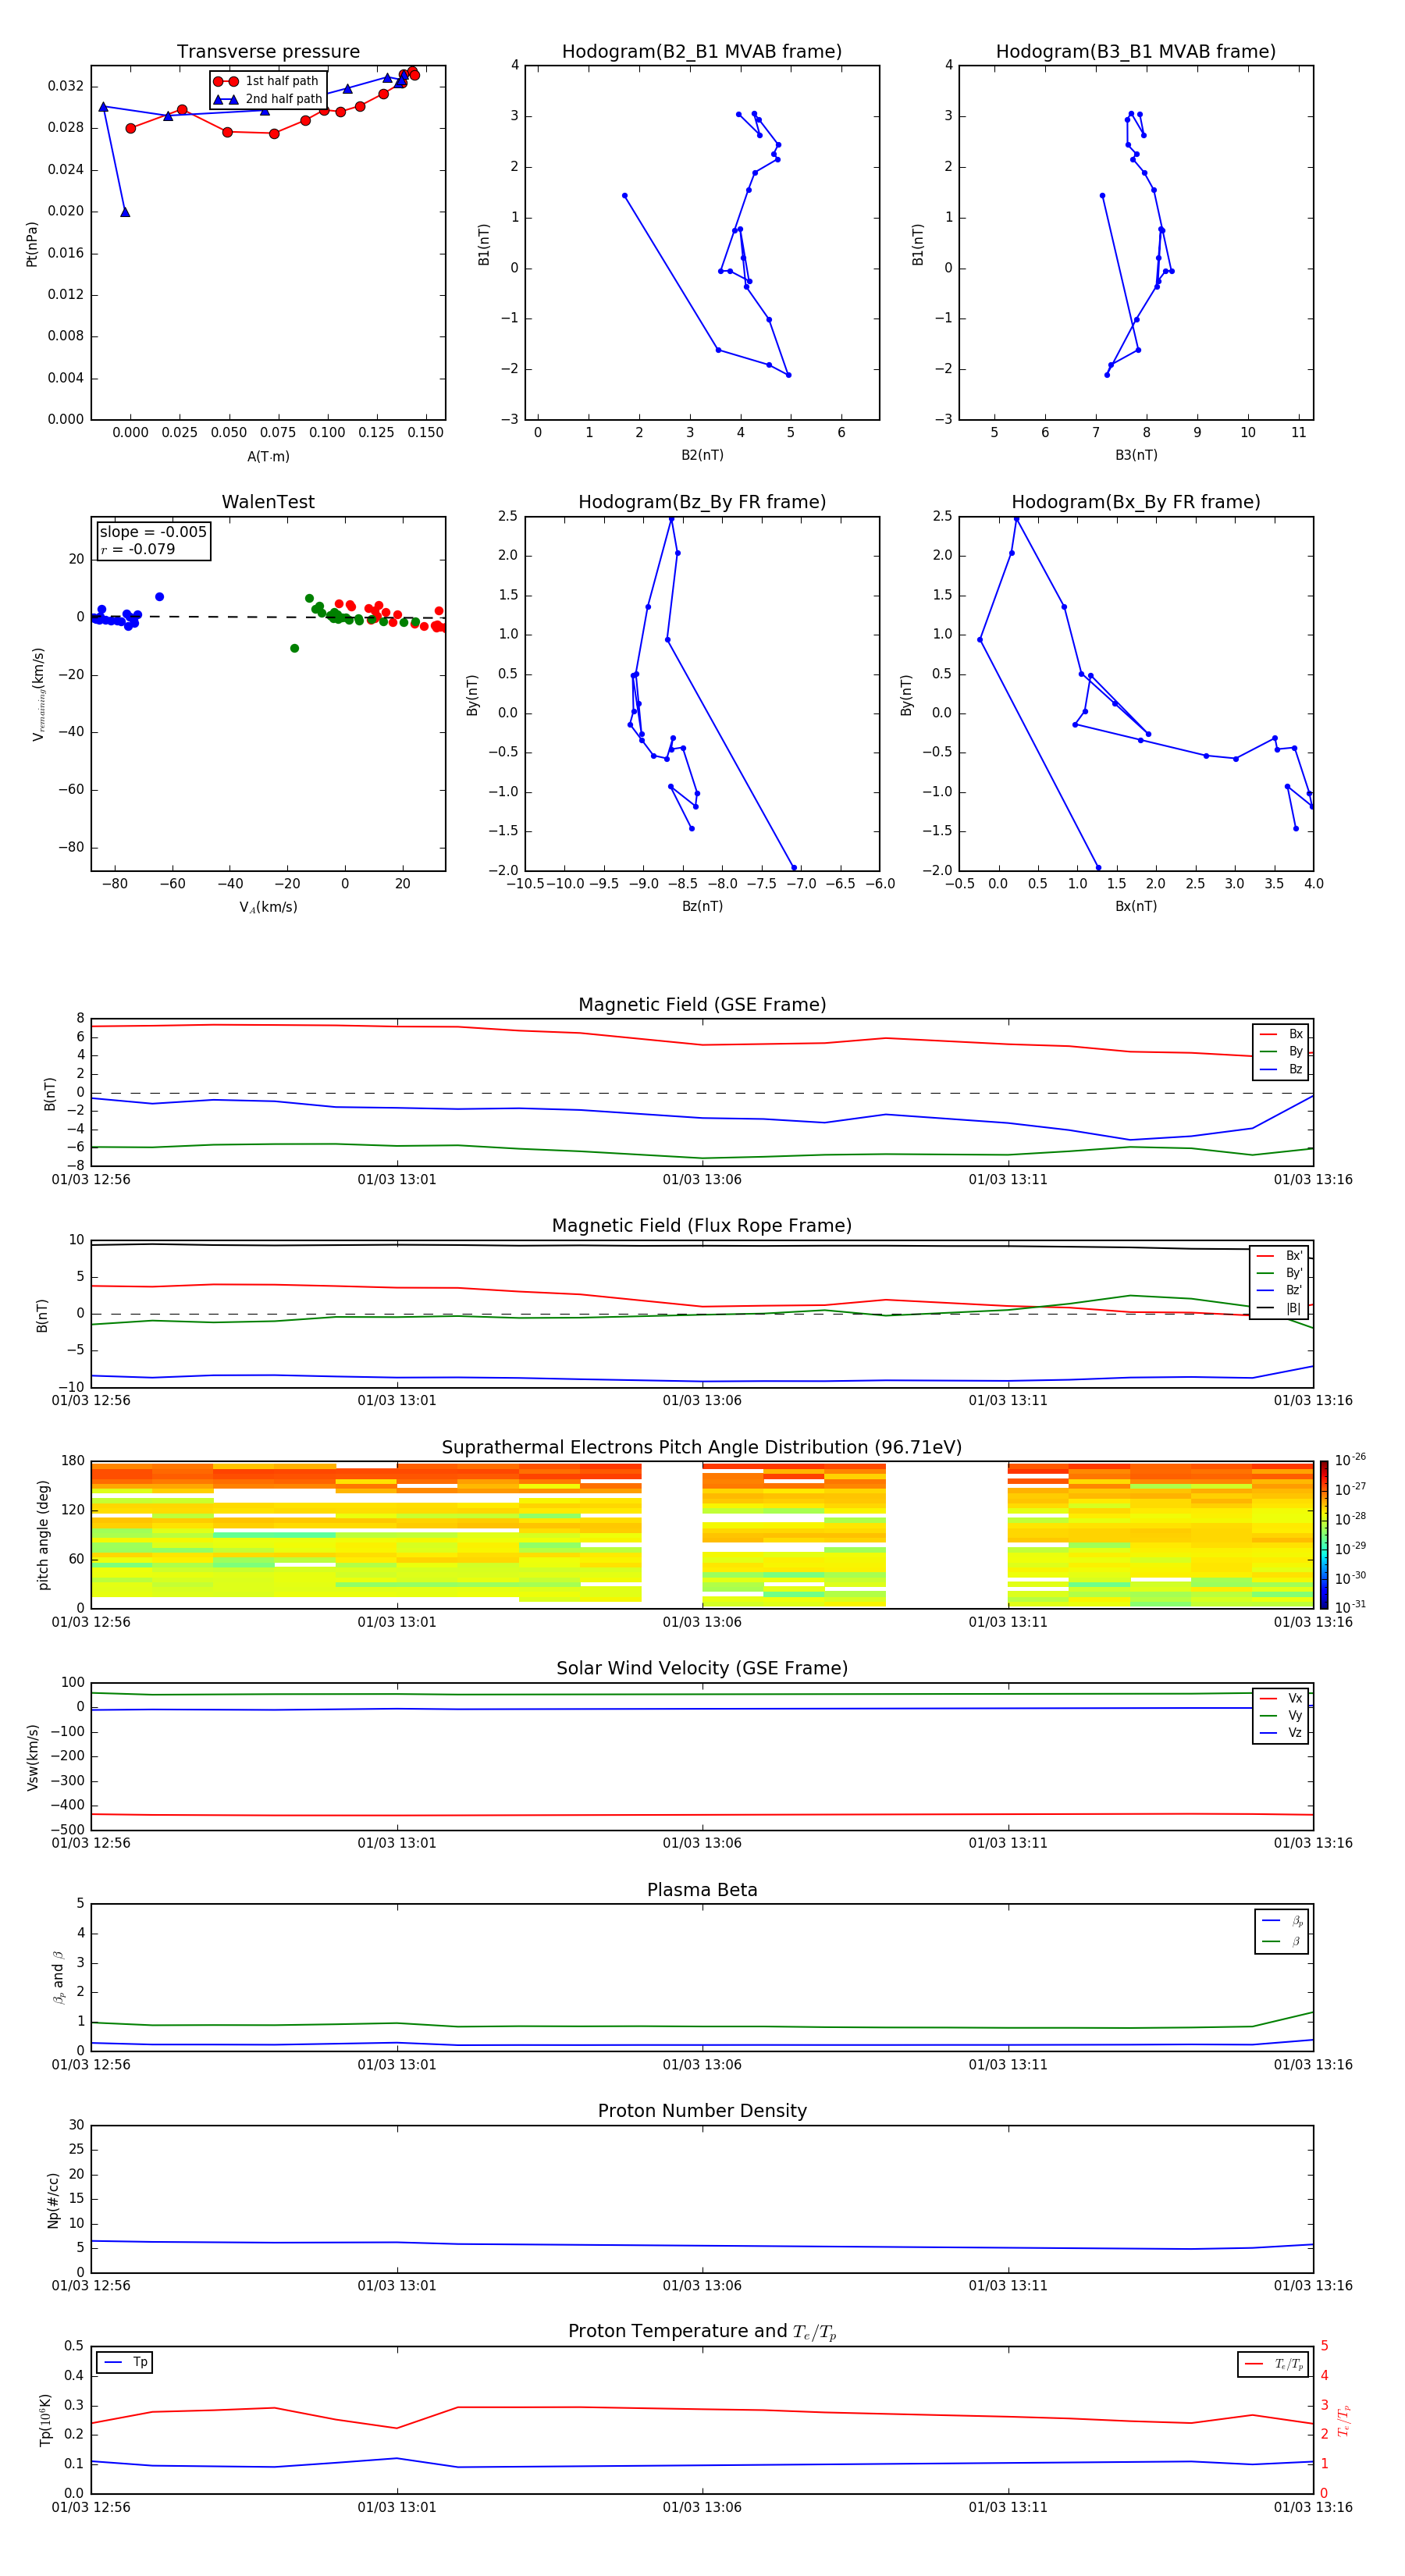This screenshot has width=1405, height=2576.
Task: Click the 'Bz' entry in GSE legend
Action: (1282, 1069)
